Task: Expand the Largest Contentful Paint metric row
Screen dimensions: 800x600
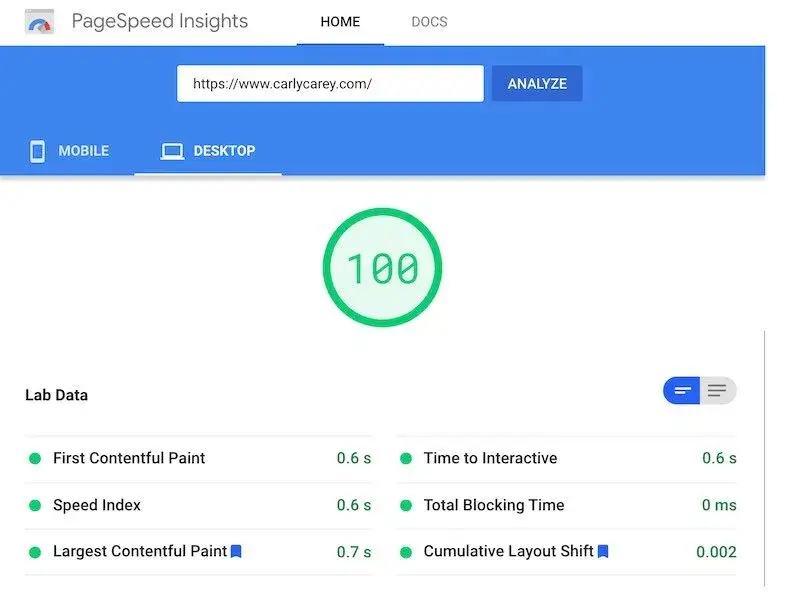Action: [198, 552]
